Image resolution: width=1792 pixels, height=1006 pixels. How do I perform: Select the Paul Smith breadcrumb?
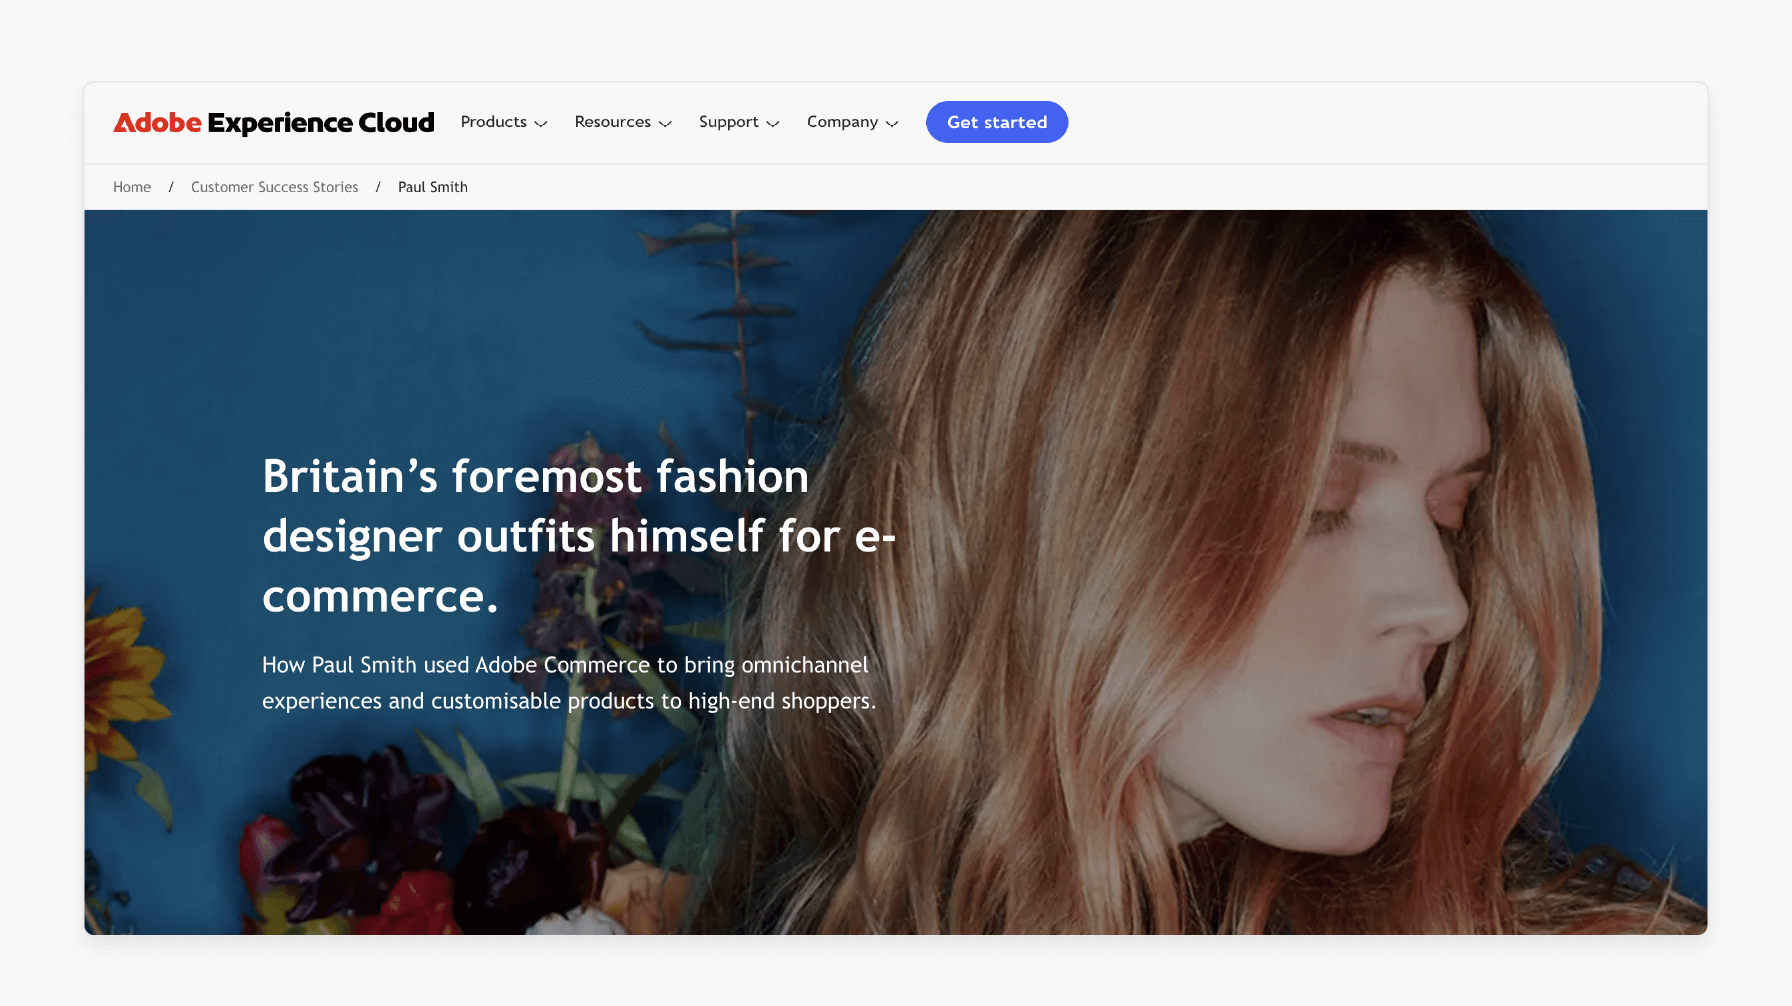[433, 187]
